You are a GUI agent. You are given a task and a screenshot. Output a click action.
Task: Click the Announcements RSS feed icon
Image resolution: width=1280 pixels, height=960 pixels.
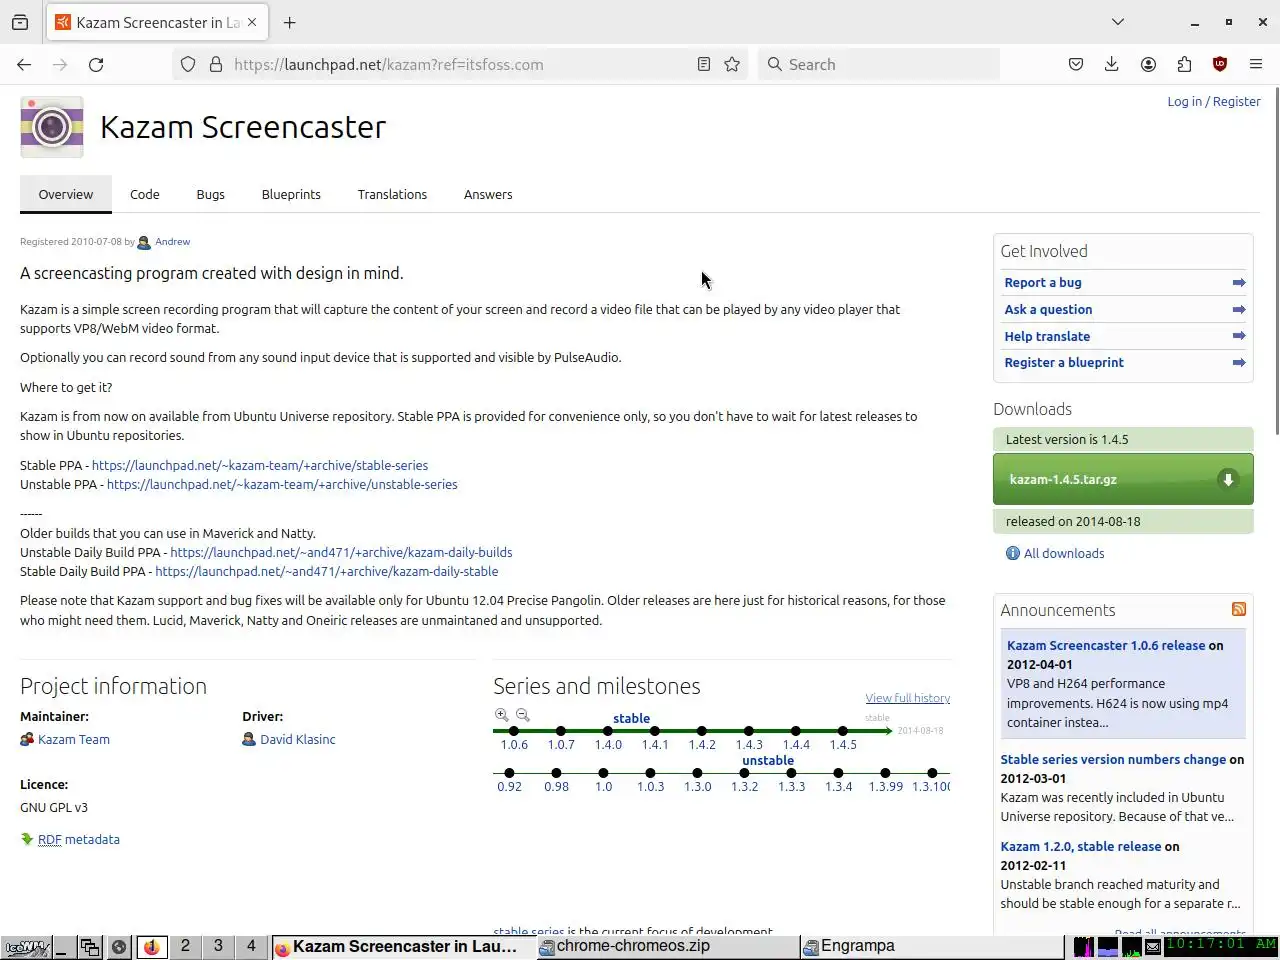tap(1239, 609)
